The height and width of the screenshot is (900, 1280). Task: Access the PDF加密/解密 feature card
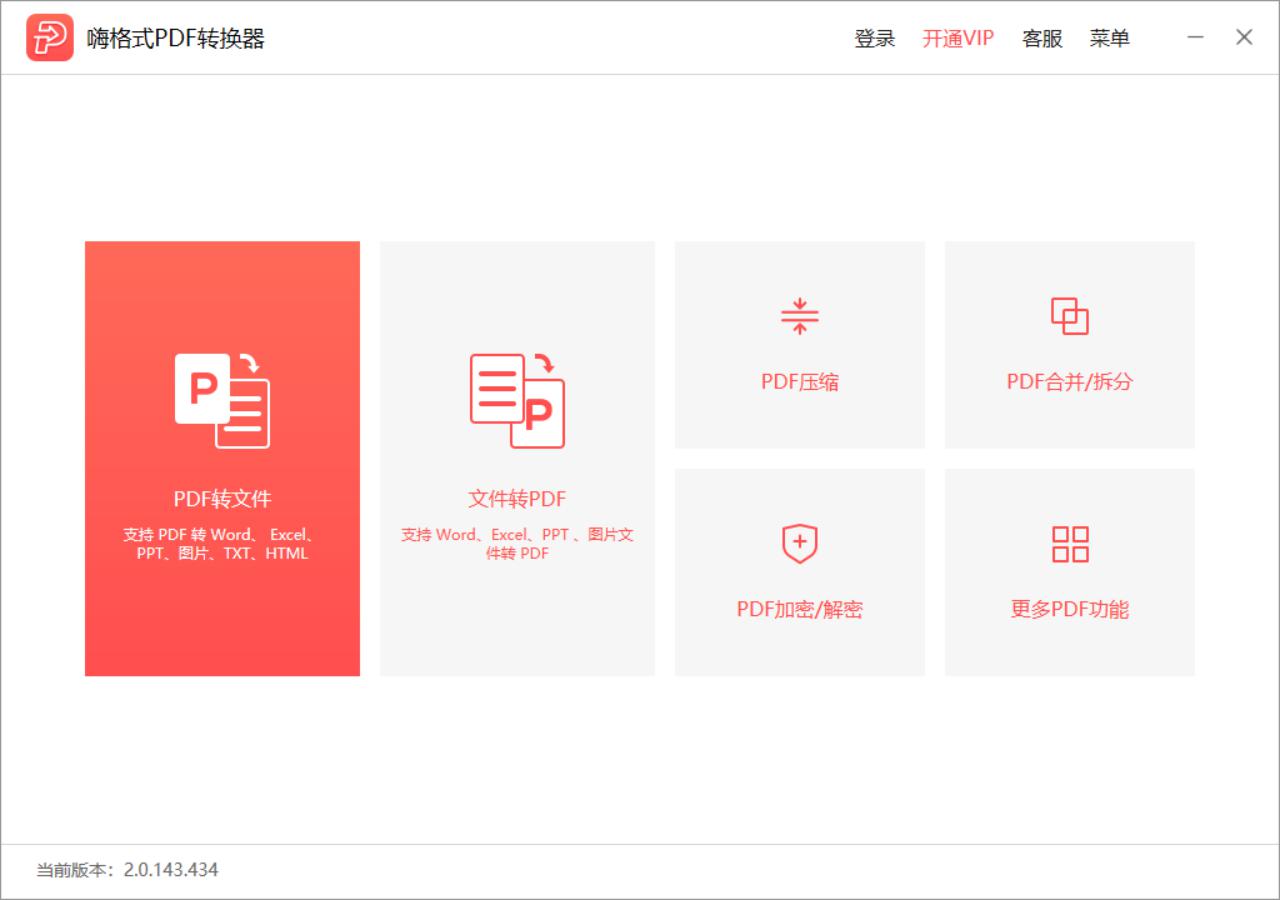(x=800, y=571)
